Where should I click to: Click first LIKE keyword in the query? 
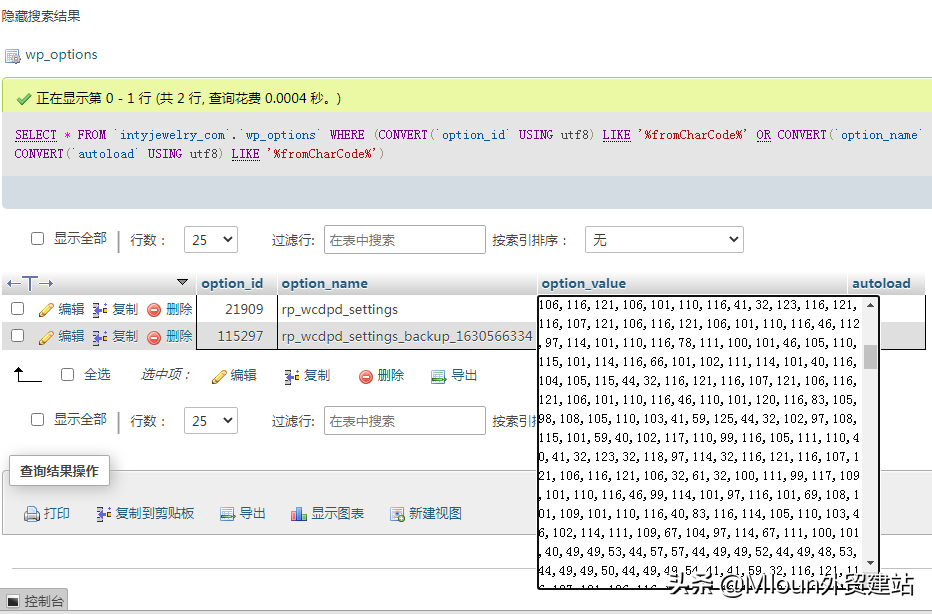coord(616,135)
